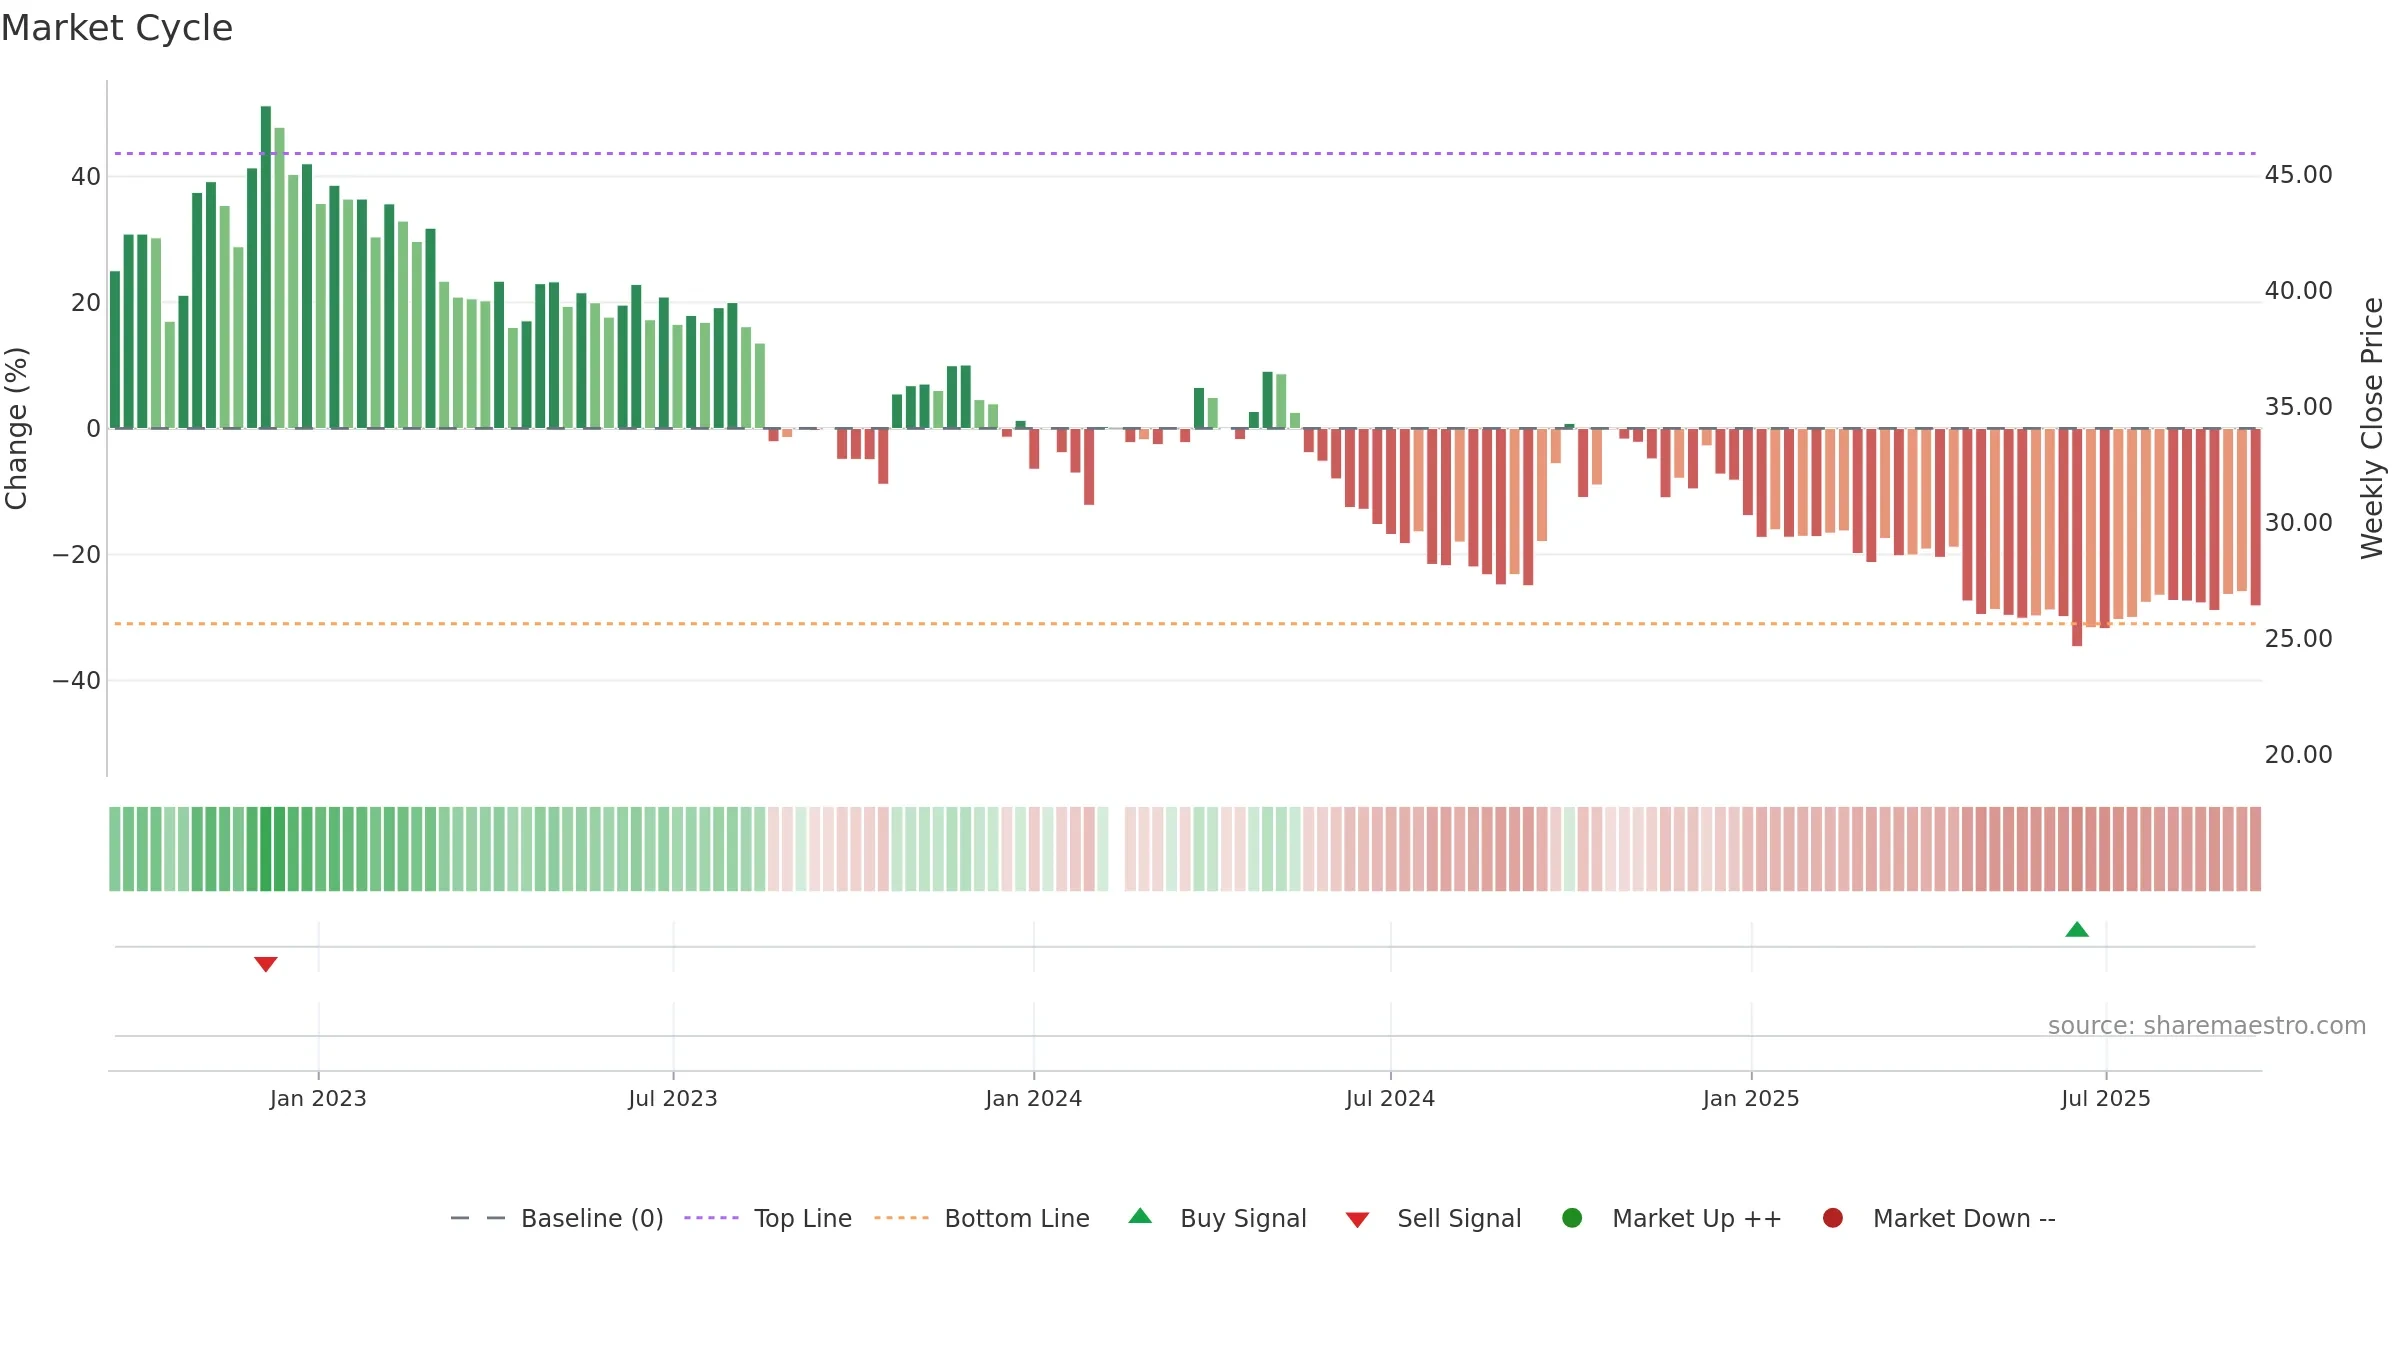Click the tallest green bar above the Top Line
The image size is (2400, 1350).
tap(266, 267)
